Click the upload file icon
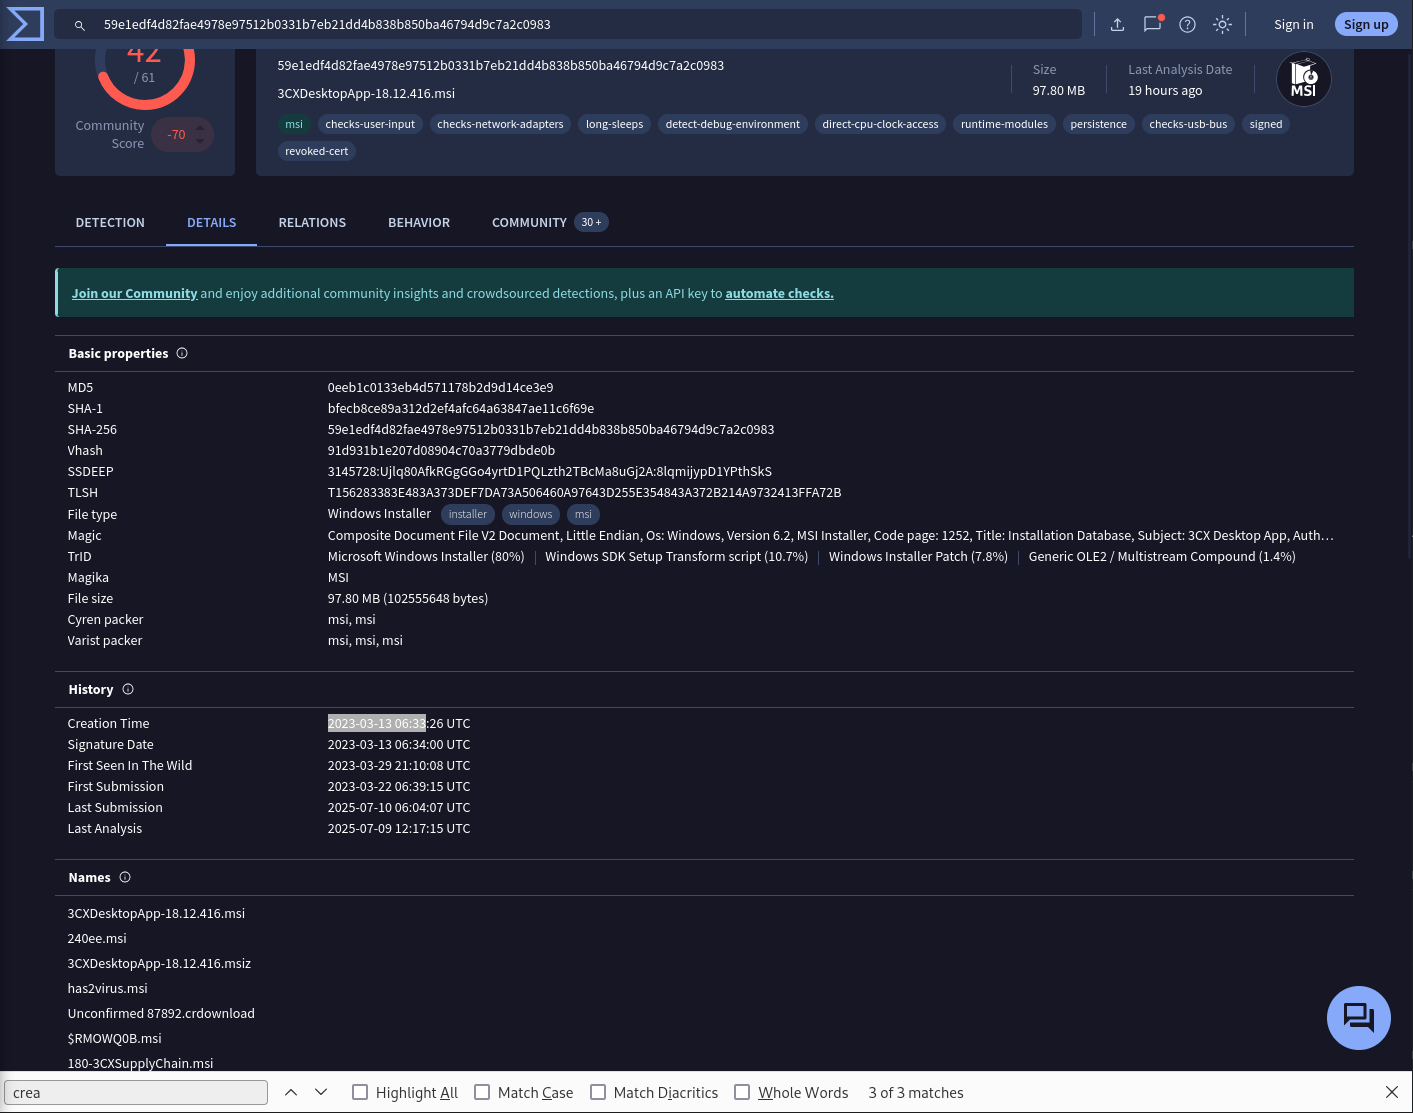 click(x=1118, y=25)
